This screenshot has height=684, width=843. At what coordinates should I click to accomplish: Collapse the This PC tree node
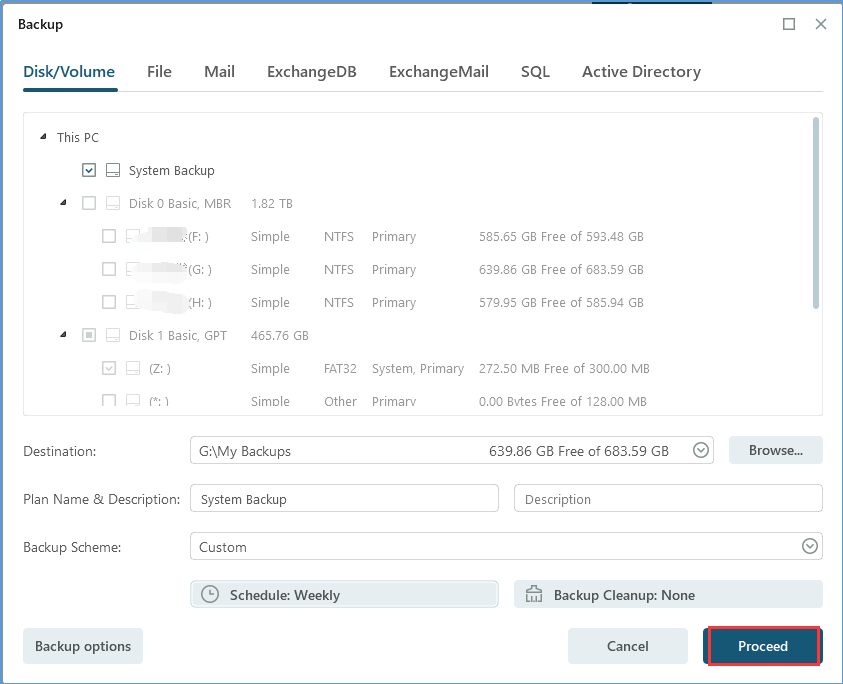coord(43,137)
